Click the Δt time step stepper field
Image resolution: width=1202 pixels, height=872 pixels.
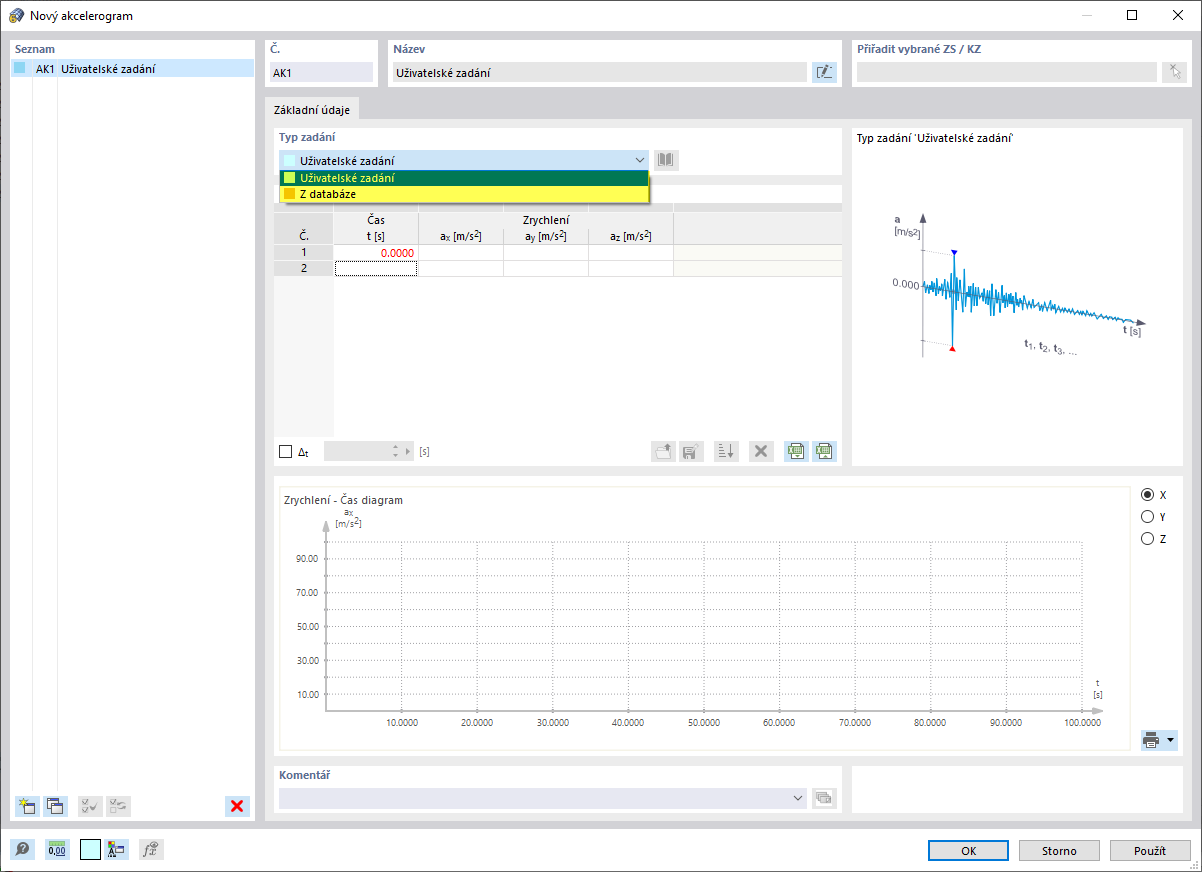tap(369, 452)
